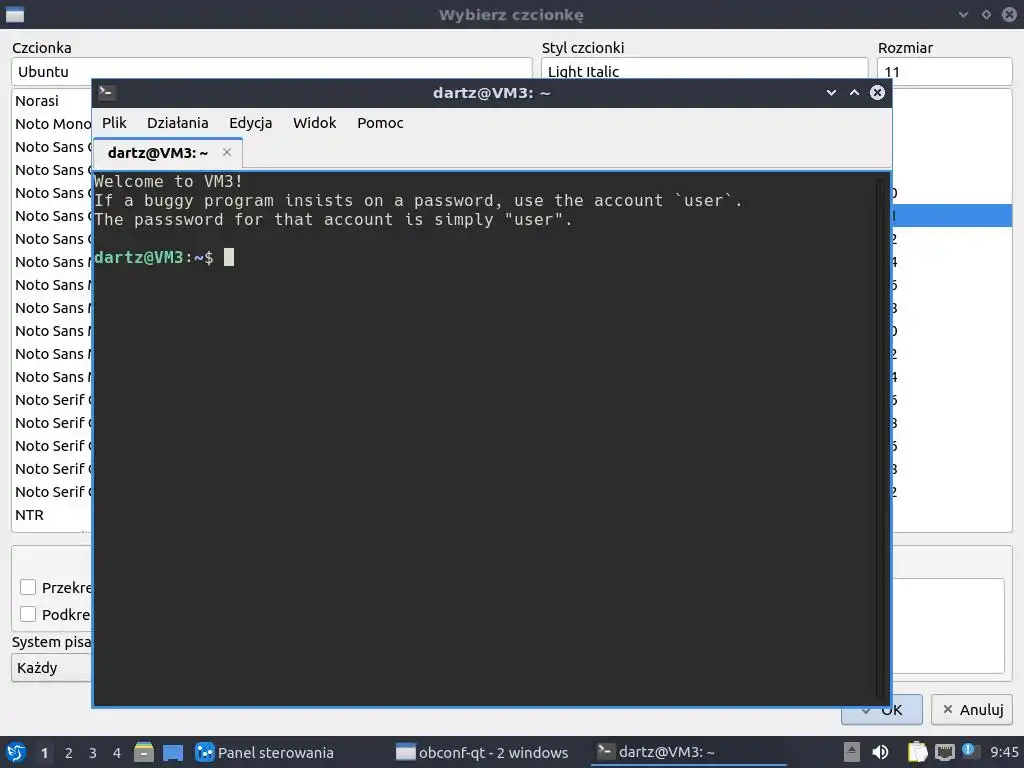This screenshot has height=768, width=1024.
Task: Open the clipboard manager tray icon
Action: [x=918, y=752]
